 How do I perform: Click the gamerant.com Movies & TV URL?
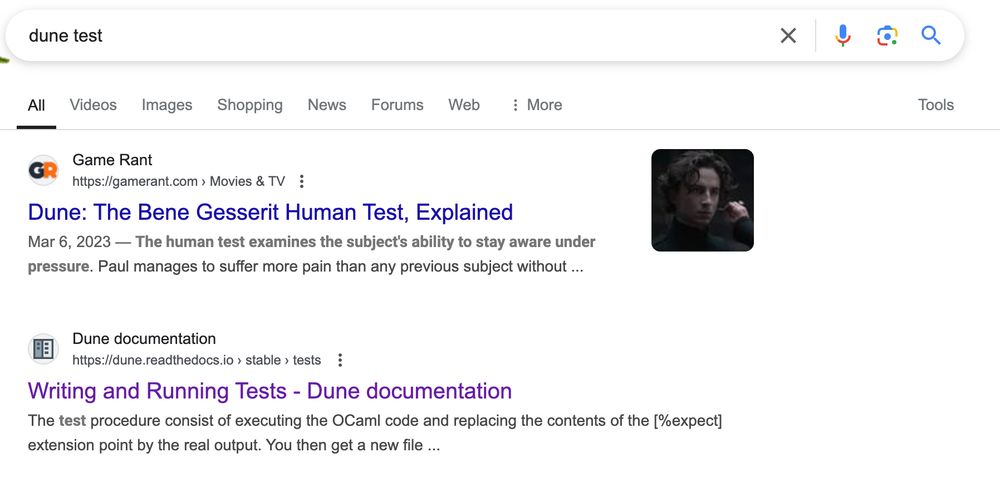pos(179,182)
